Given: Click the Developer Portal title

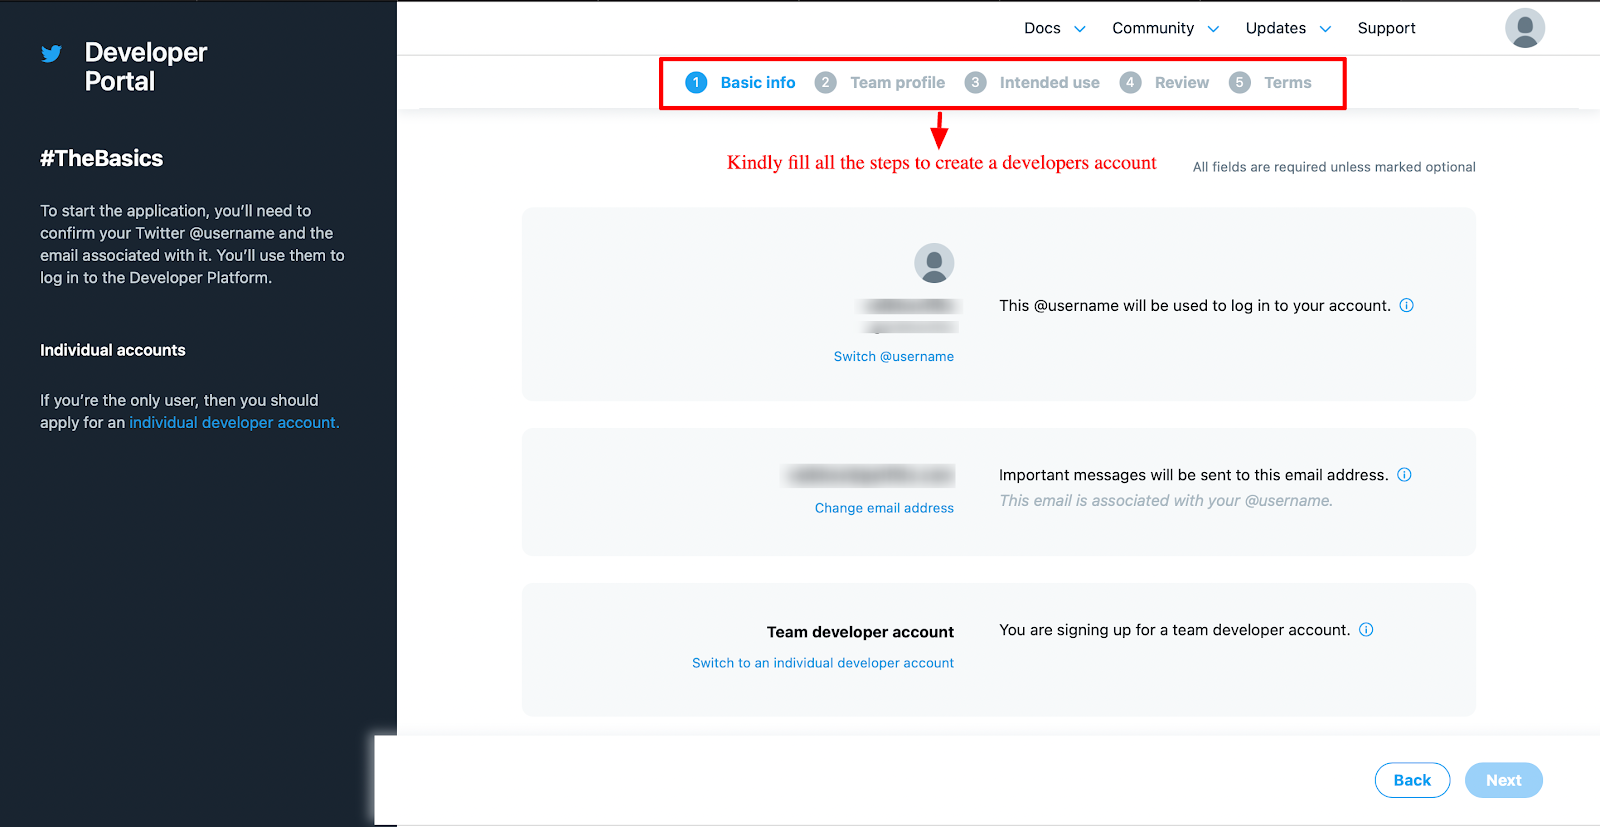Looking at the screenshot, I should click(x=146, y=67).
